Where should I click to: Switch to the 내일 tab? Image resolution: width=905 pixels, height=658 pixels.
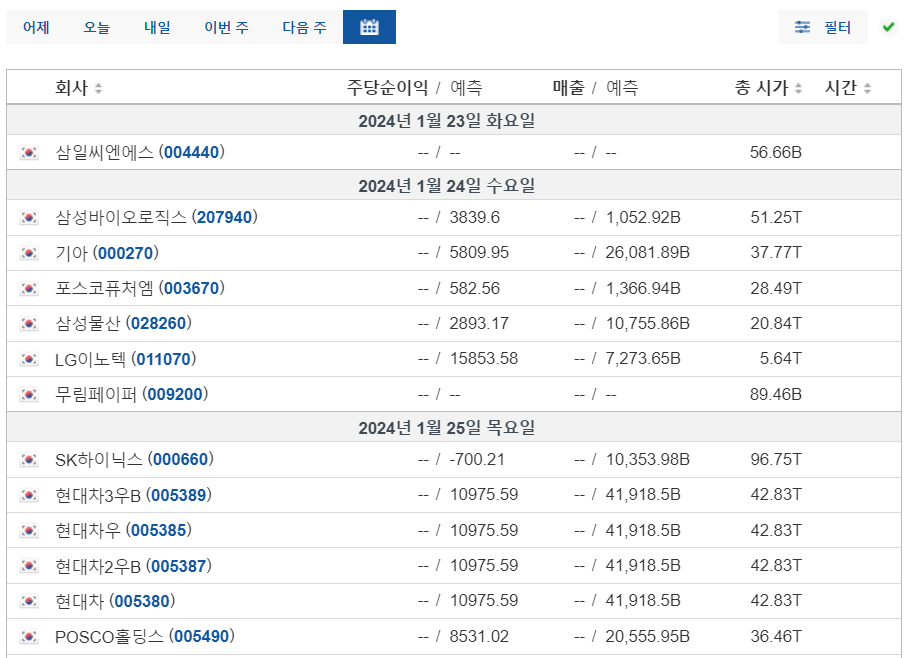[x=157, y=27]
